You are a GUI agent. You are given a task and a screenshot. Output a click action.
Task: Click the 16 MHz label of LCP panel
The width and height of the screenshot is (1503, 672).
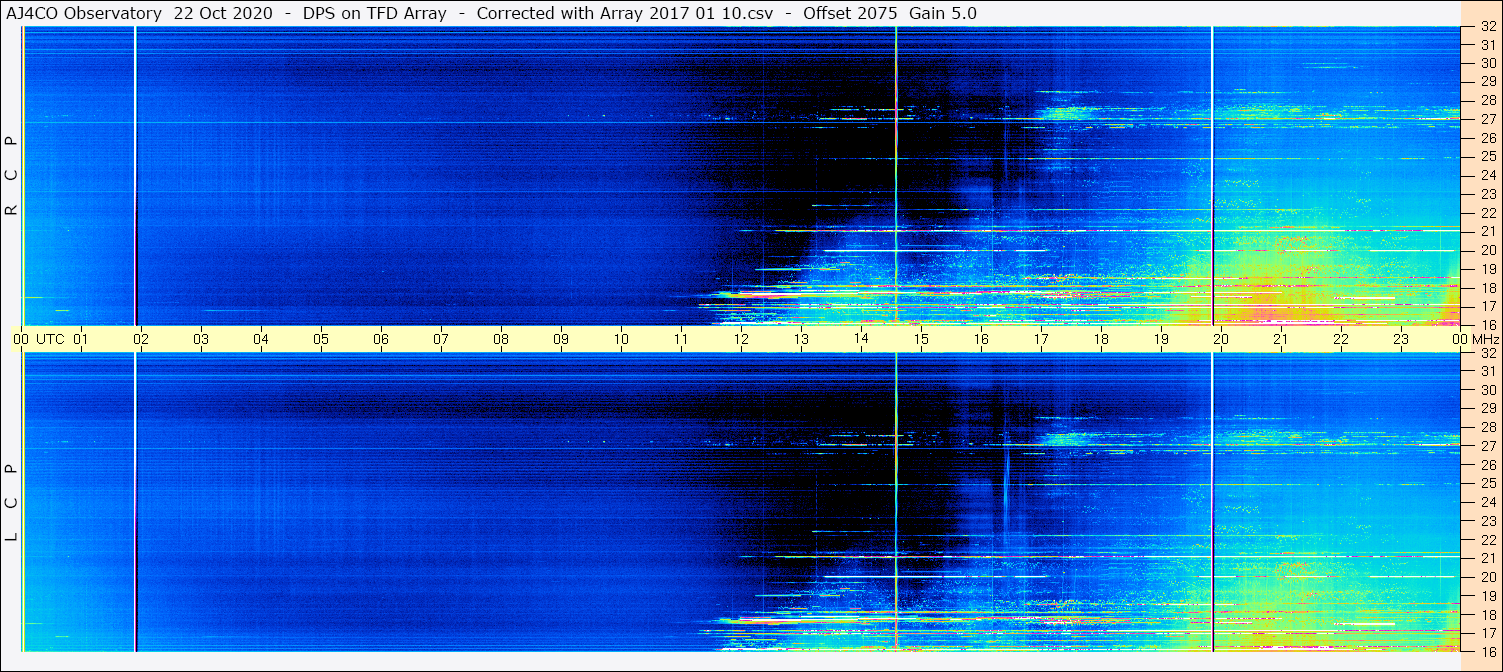pos(1487,651)
